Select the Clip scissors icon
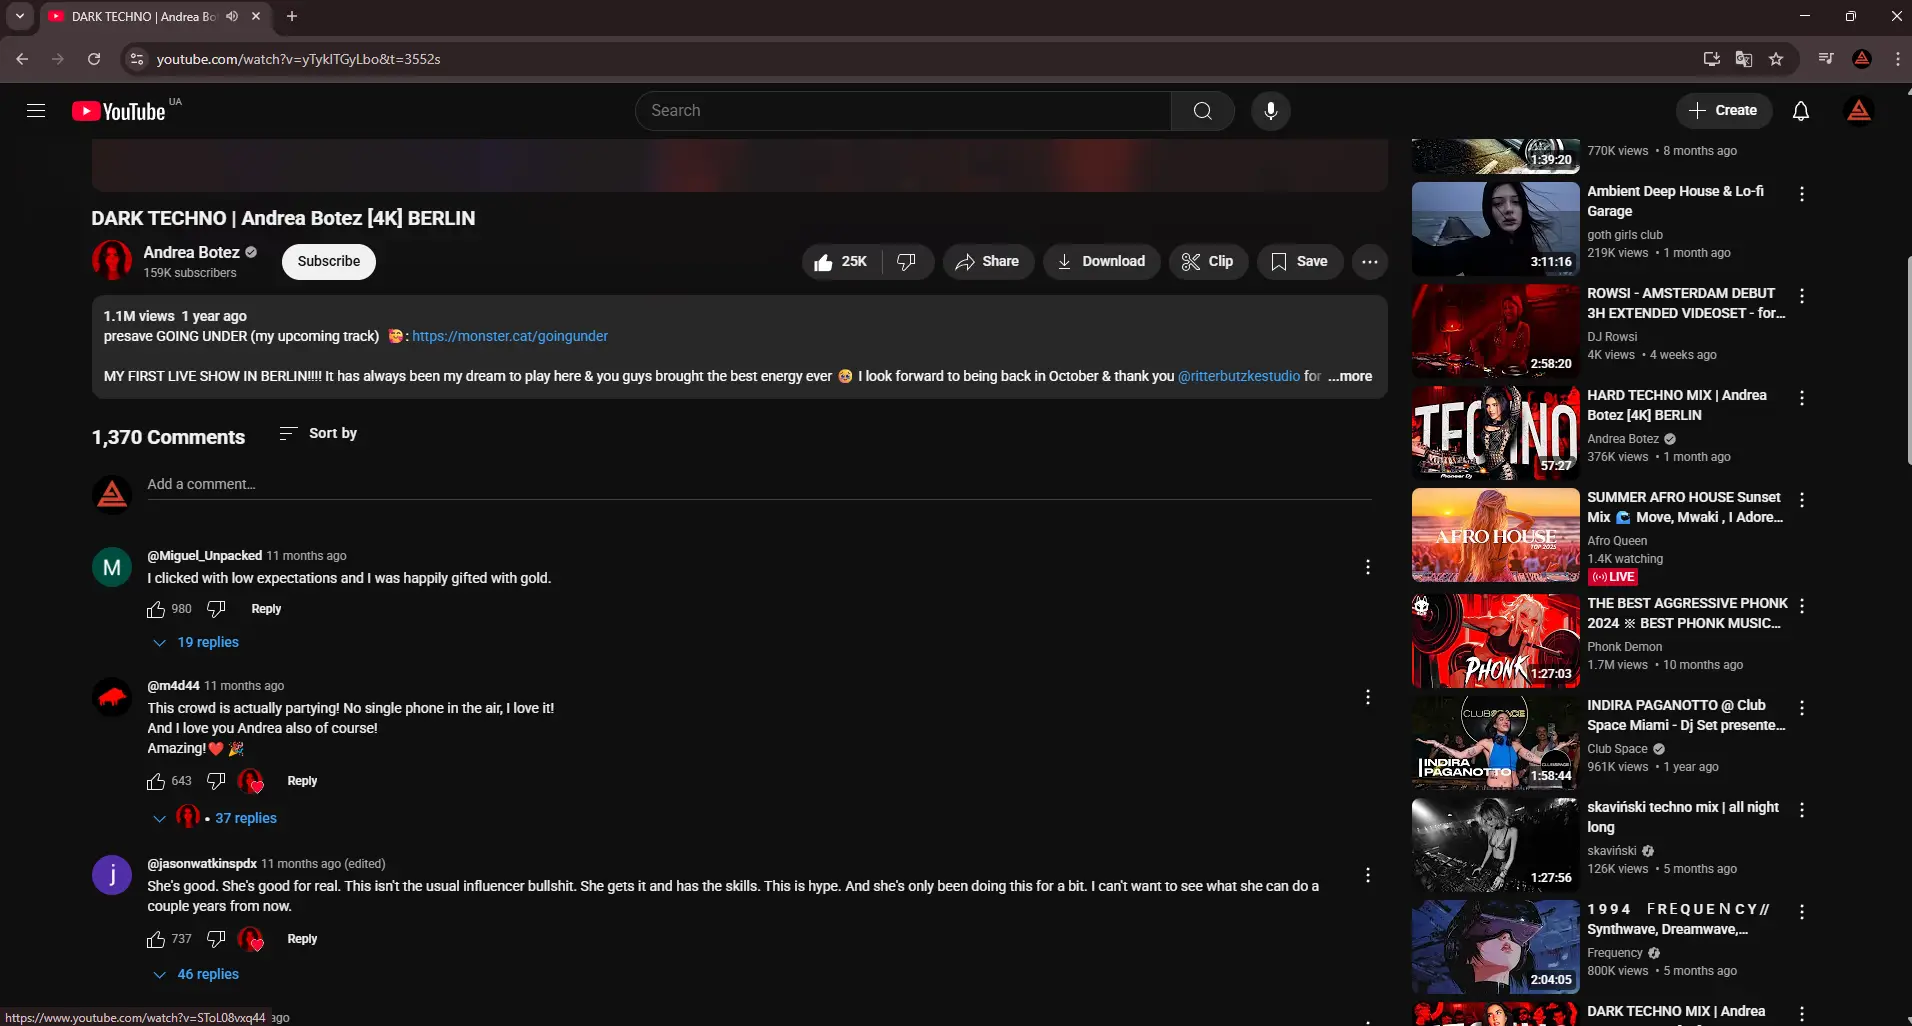This screenshot has width=1912, height=1026. tap(1192, 261)
